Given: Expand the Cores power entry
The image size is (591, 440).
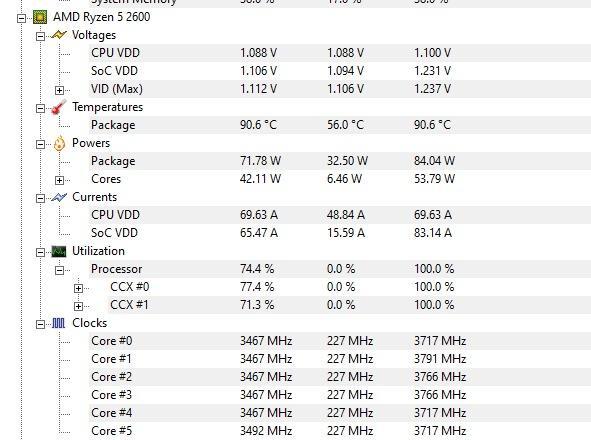Looking at the screenshot, I should pyautogui.click(x=59, y=180).
